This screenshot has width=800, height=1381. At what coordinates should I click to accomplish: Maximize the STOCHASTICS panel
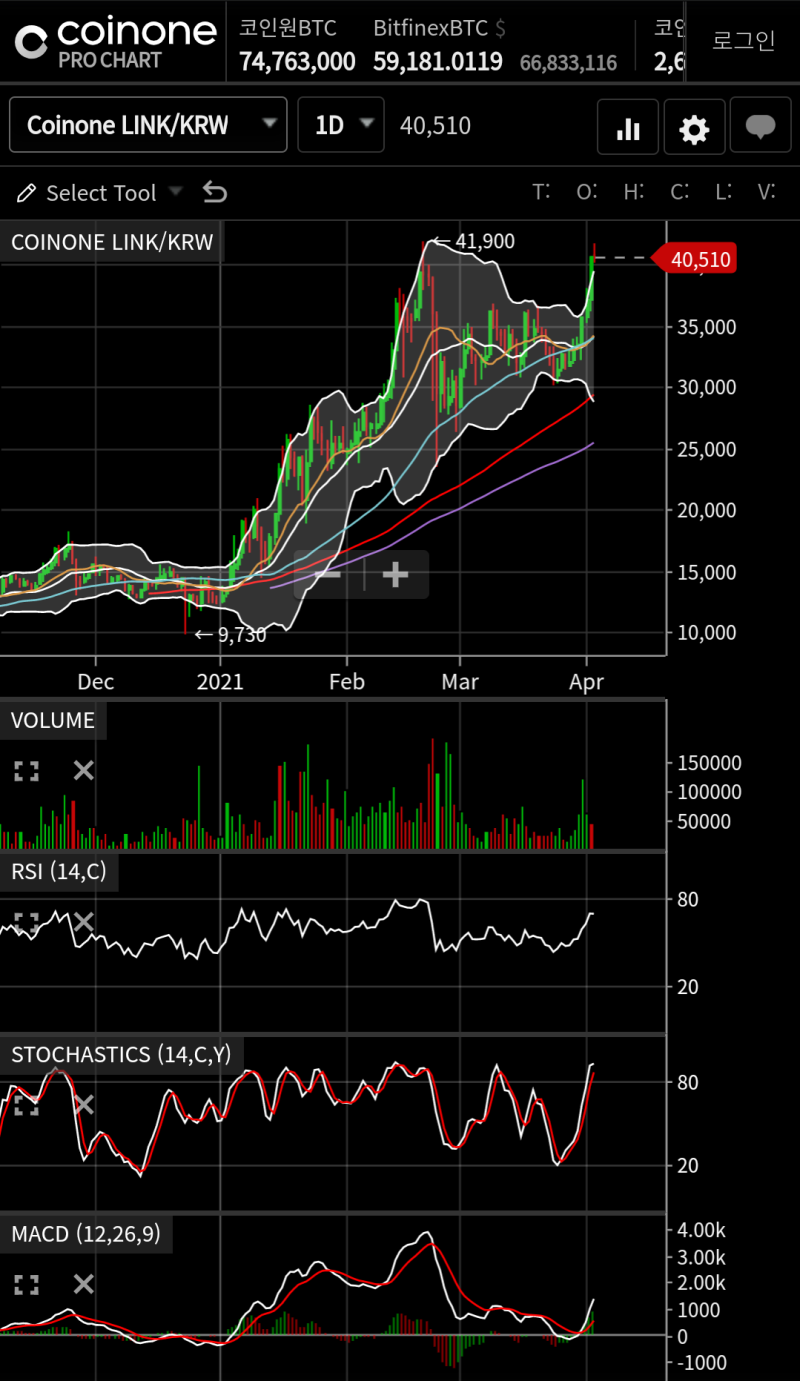(26, 1105)
